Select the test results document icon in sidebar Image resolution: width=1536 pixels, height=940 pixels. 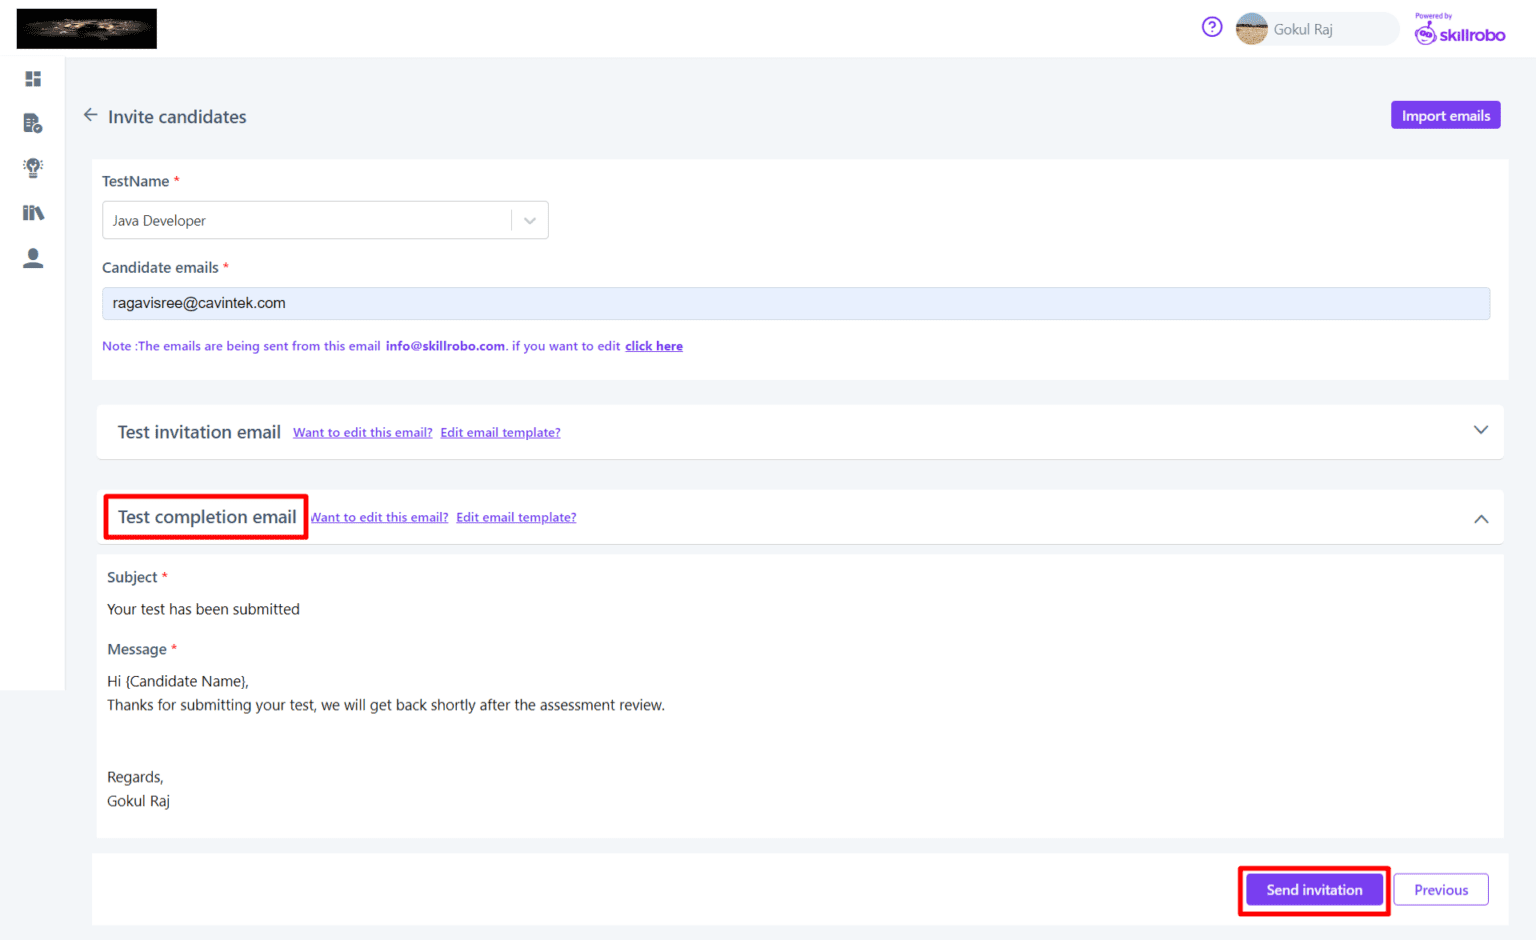(x=33, y=123)
